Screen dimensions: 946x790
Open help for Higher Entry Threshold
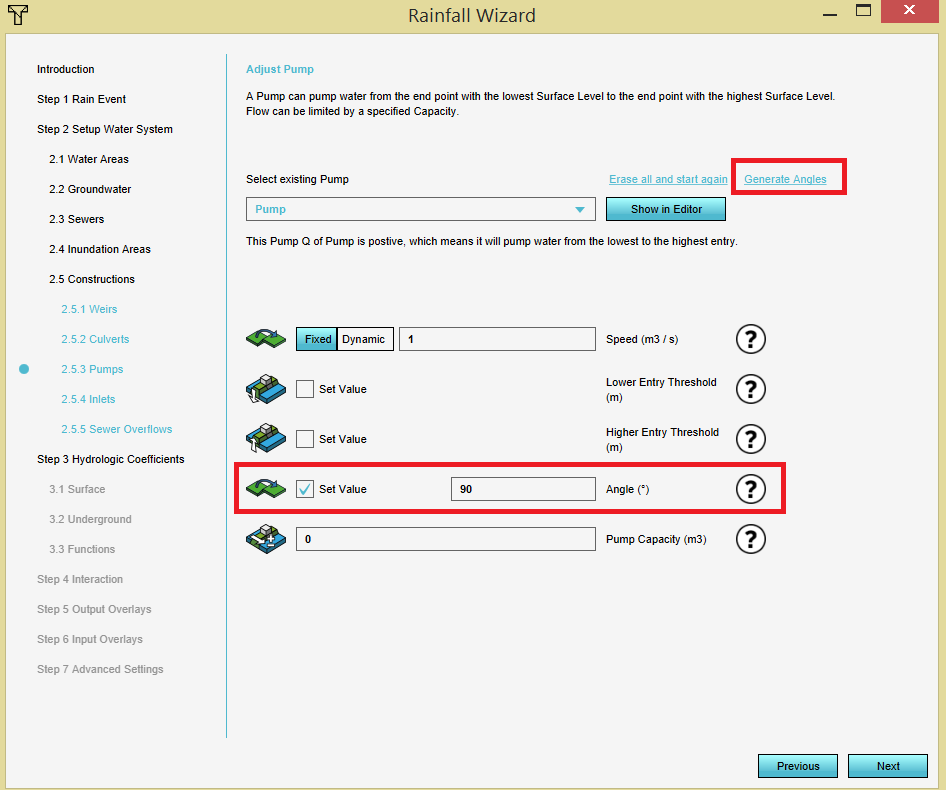tap(750, 439)
